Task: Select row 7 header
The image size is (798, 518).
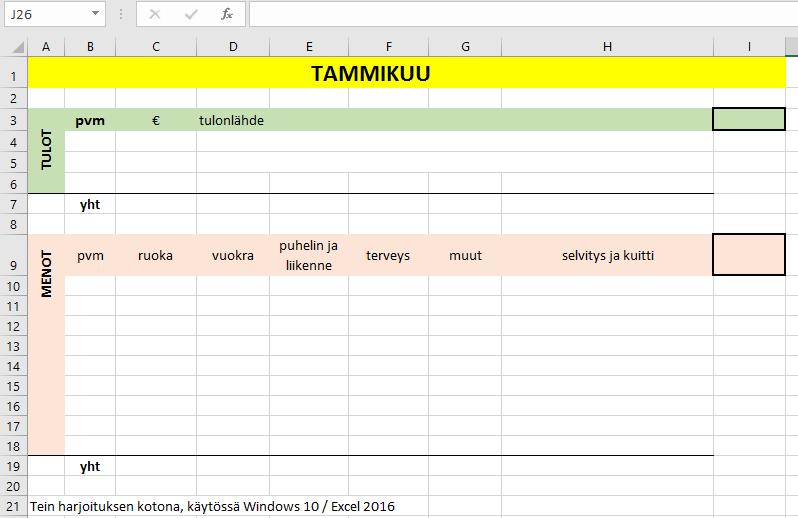Action: [x=14, y=205]
